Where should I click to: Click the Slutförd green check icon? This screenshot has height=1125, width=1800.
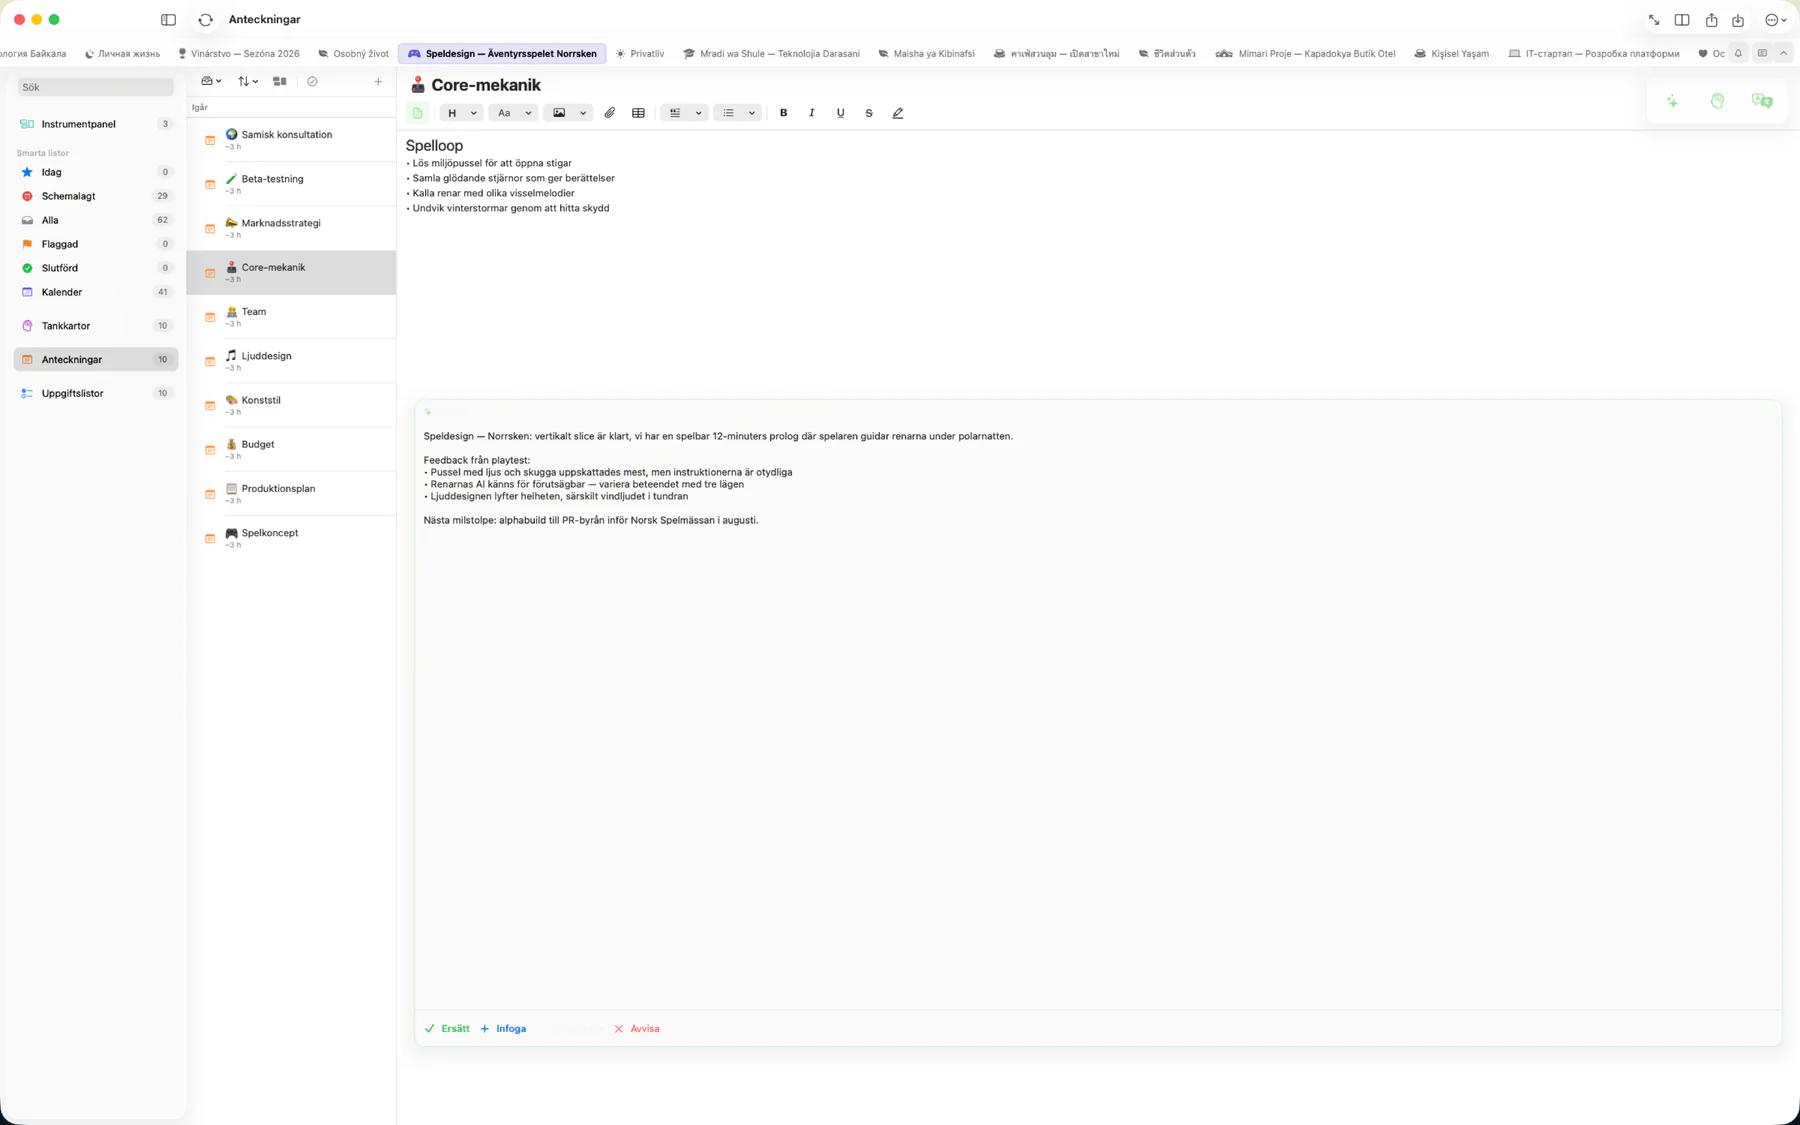(x=27, y=268)
